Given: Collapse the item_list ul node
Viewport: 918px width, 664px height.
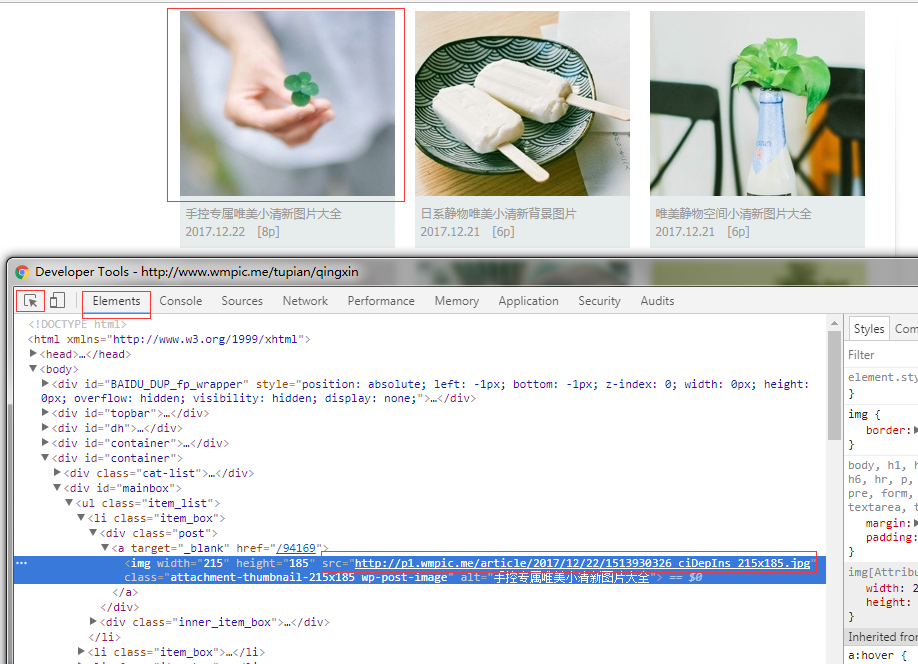Looking at the screenshot, I should point(69,503).
